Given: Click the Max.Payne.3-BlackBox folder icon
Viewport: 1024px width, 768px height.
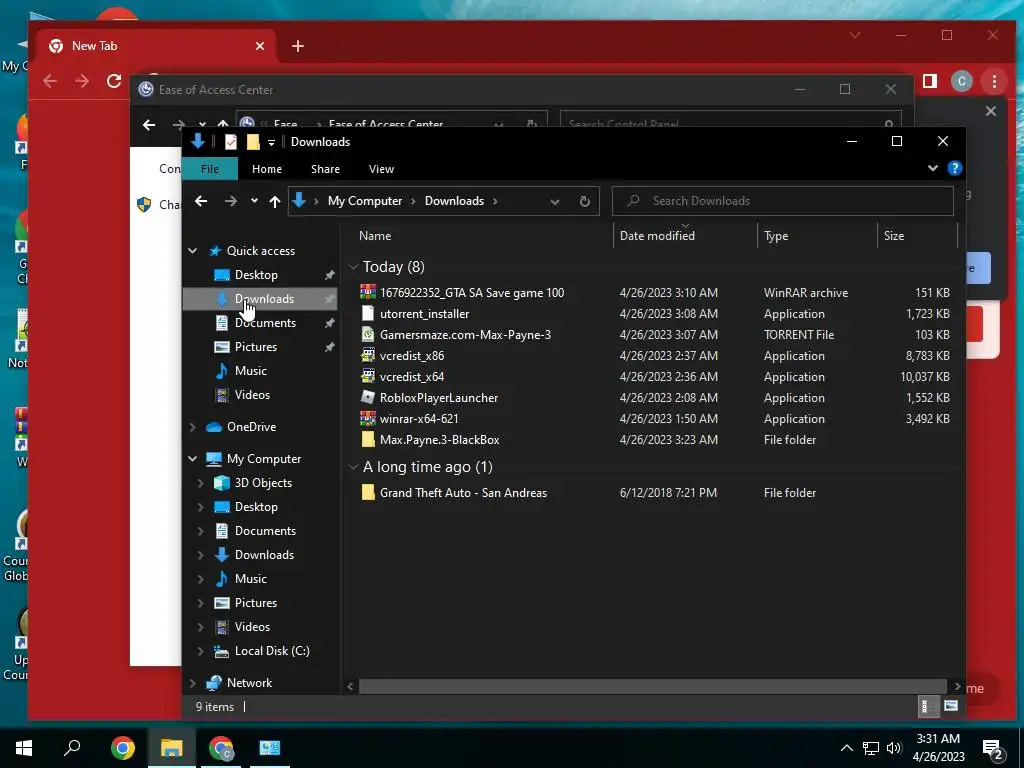Looking at the screenshot, I should point(368,440).
